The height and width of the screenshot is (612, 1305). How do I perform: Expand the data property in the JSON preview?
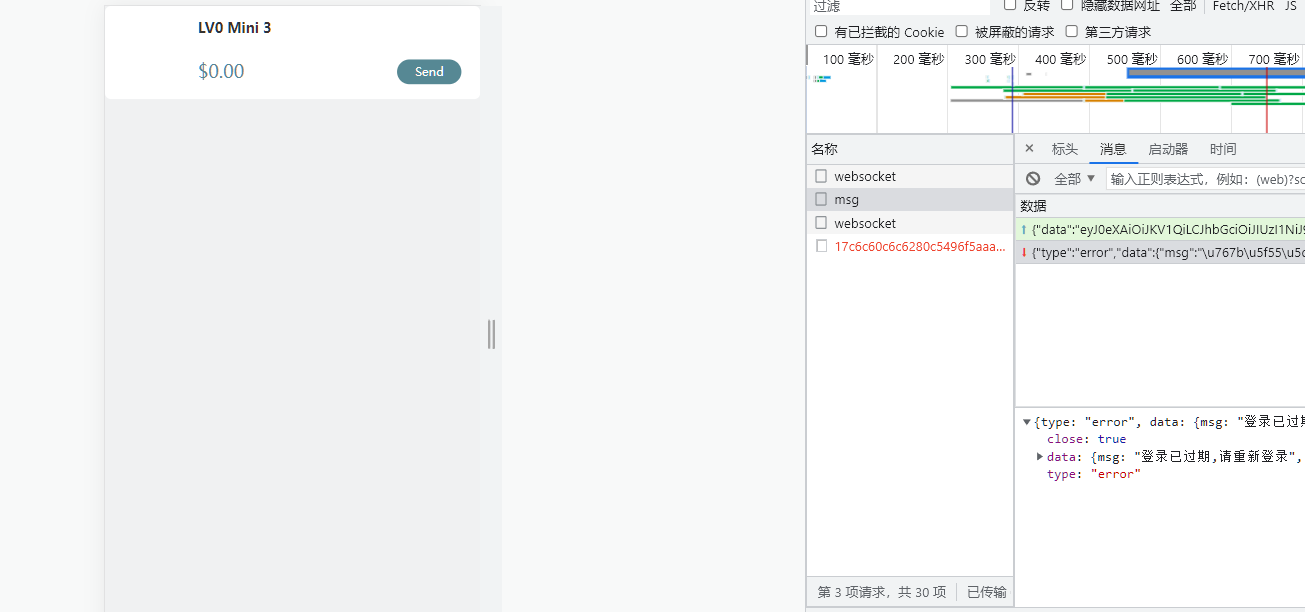(1040, 457)
